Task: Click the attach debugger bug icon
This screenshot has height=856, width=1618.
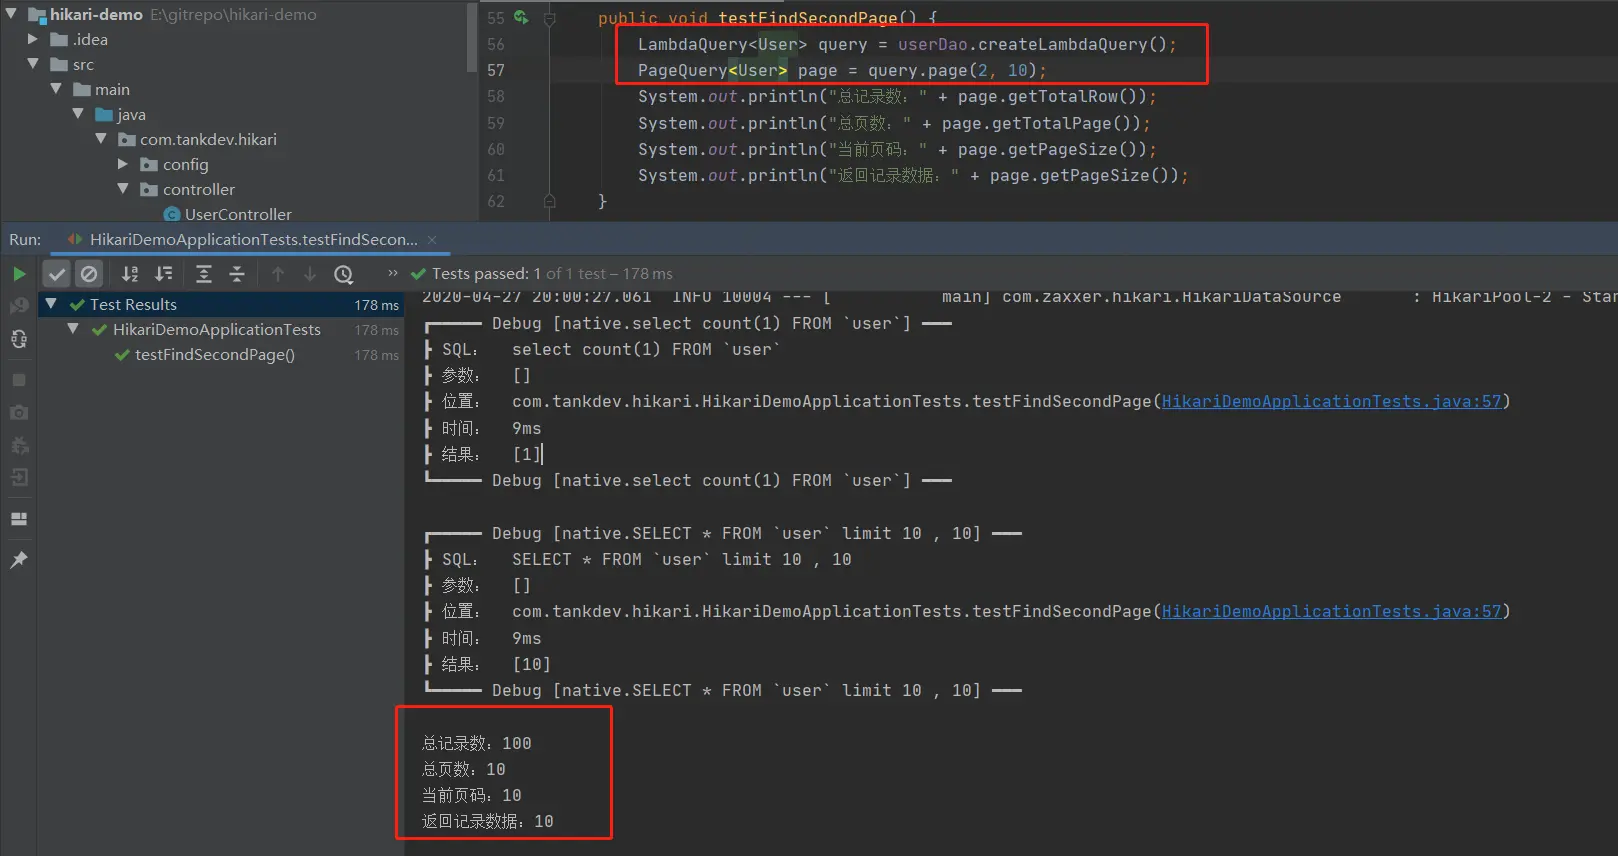Action: [x=19, y=445]
